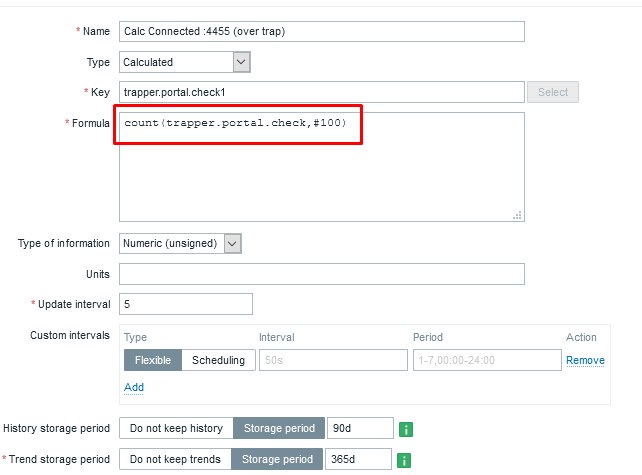Viewport: 642px width, 475px height.
Task: Click the Period 1-7,00:00-24:00 field
Action: (487, 360)
